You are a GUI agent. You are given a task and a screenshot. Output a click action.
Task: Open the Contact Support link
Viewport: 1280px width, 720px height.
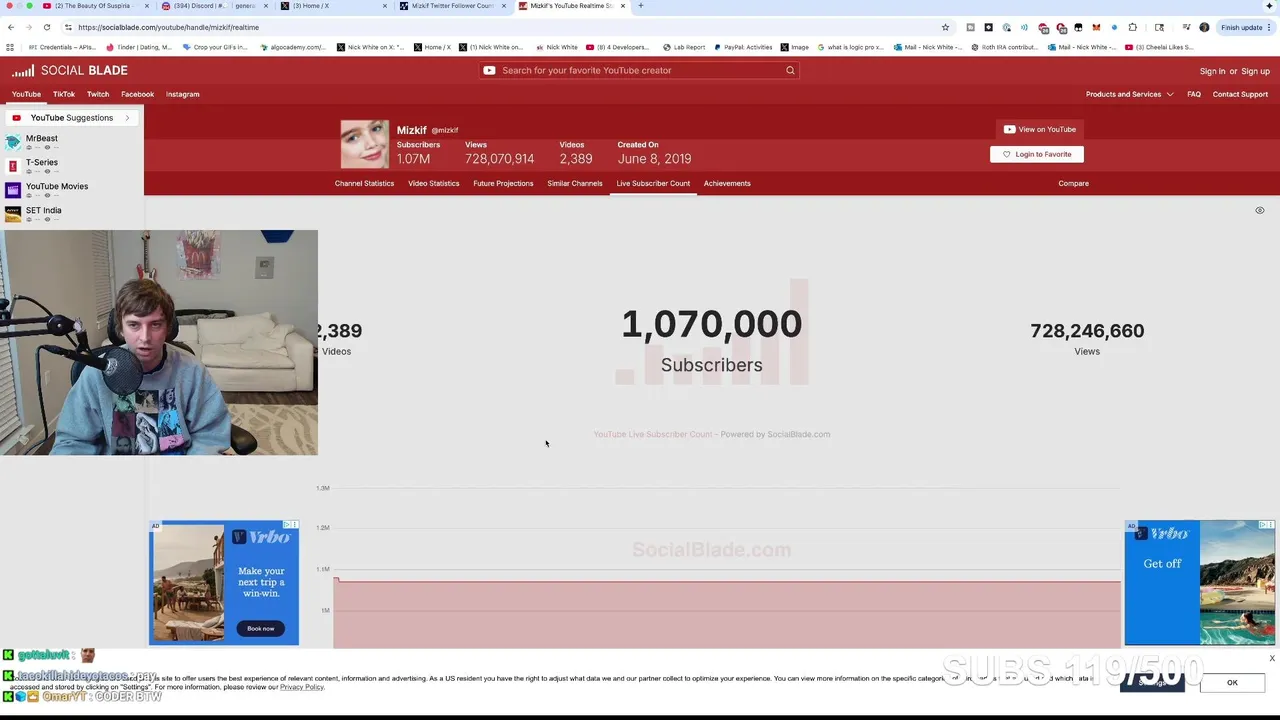click(x=1240, y=94)
